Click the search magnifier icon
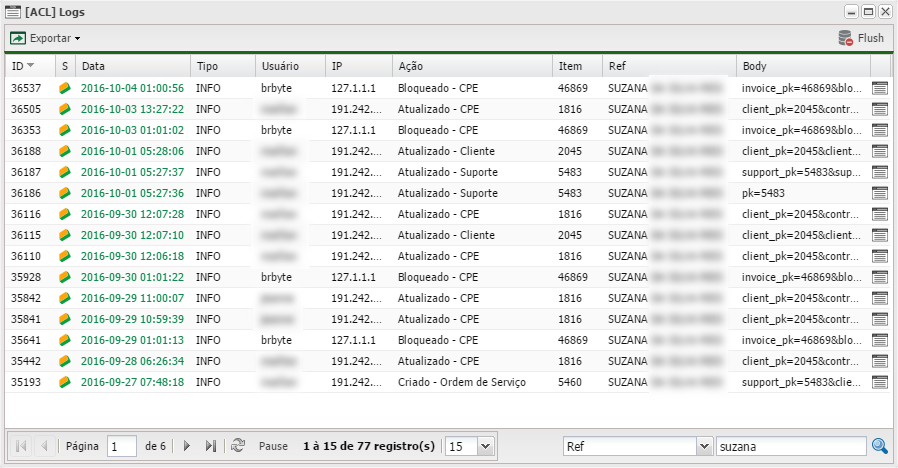The height and width of the screenshot is (468, 898). click(x=880, y=446)
